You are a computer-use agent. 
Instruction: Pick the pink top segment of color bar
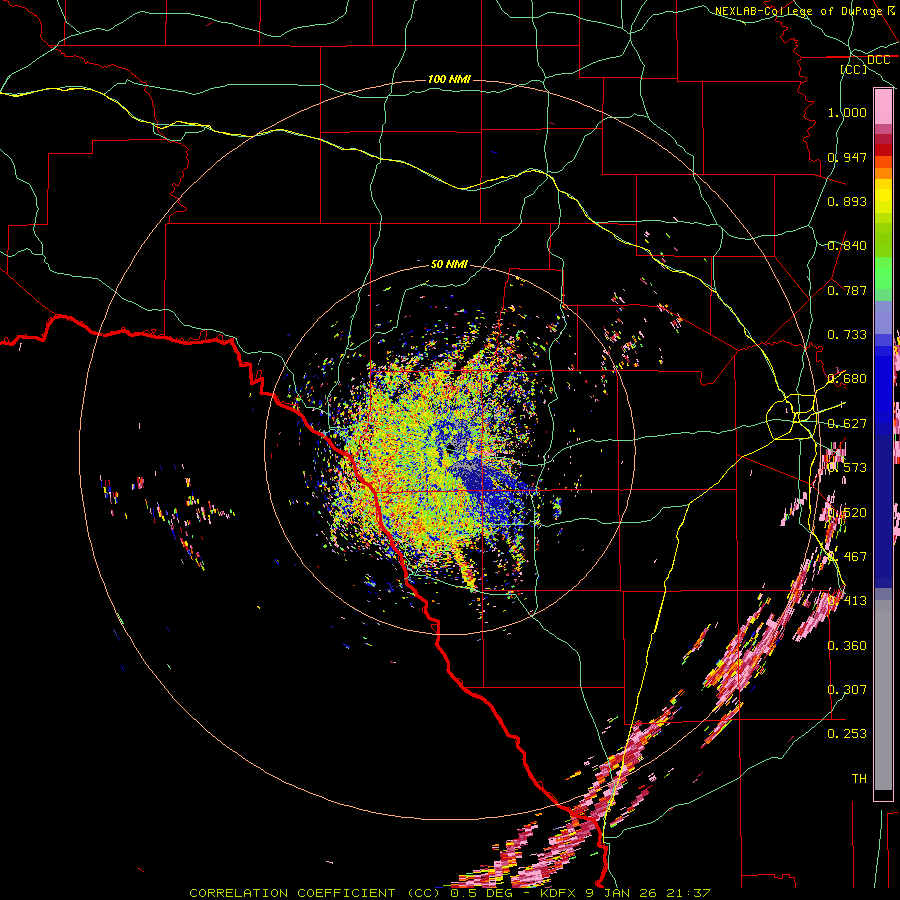(883, 106)
